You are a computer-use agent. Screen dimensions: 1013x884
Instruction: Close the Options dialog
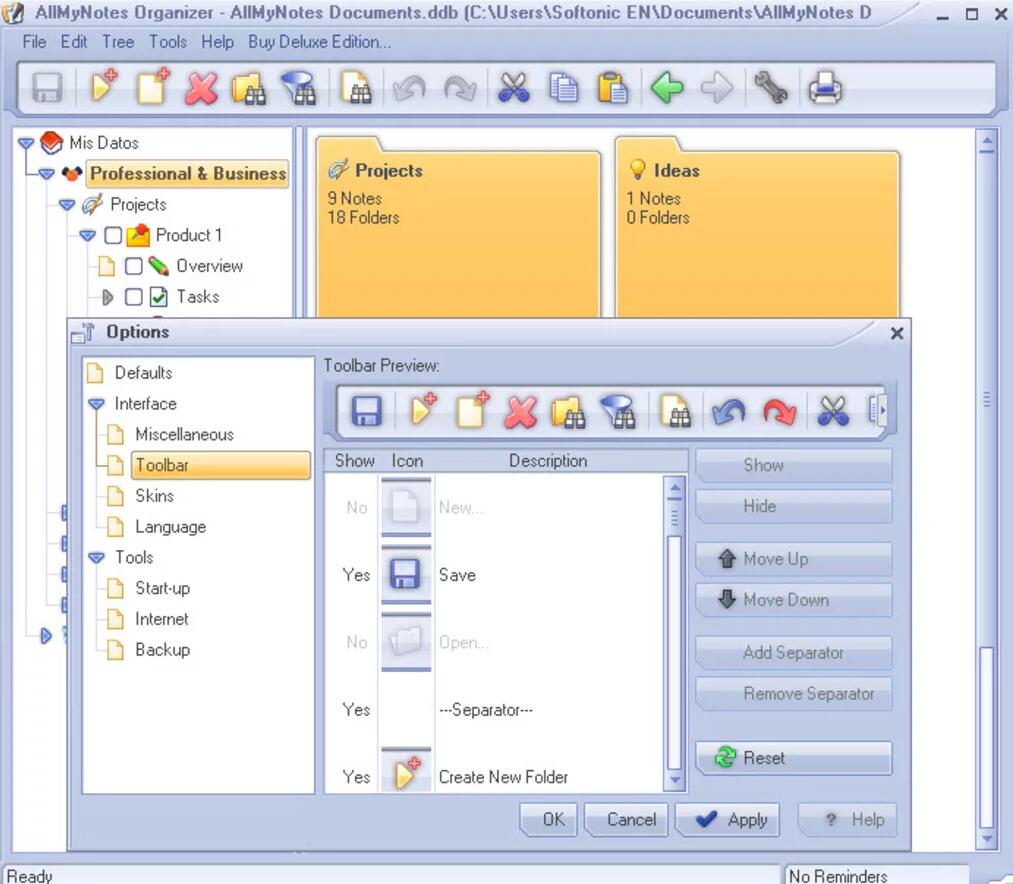pyautogui.click(x=897, y=333)
